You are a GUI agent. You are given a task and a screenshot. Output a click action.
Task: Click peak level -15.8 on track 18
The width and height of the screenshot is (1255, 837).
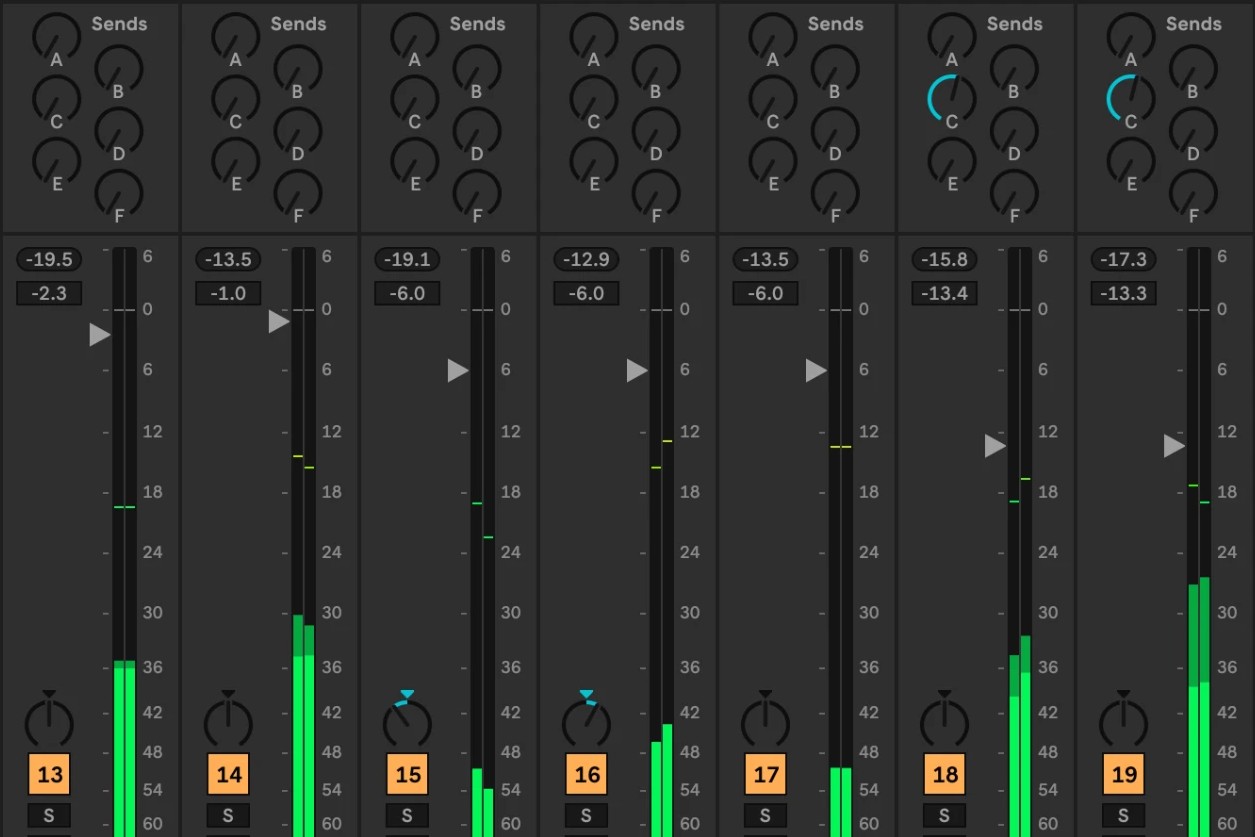click(x=944, y=260)
